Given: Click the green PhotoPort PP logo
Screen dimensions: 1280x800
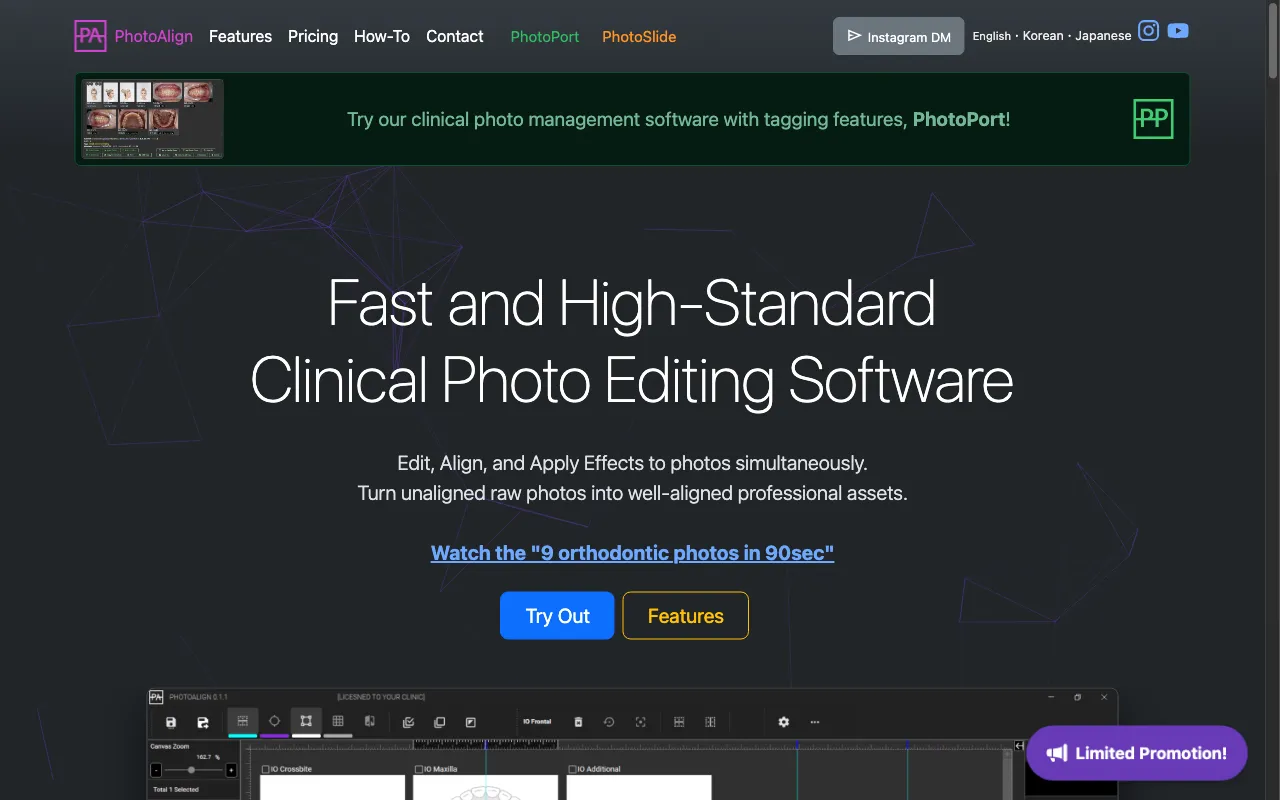Looking at the screenshot, I should point(1153,119).
